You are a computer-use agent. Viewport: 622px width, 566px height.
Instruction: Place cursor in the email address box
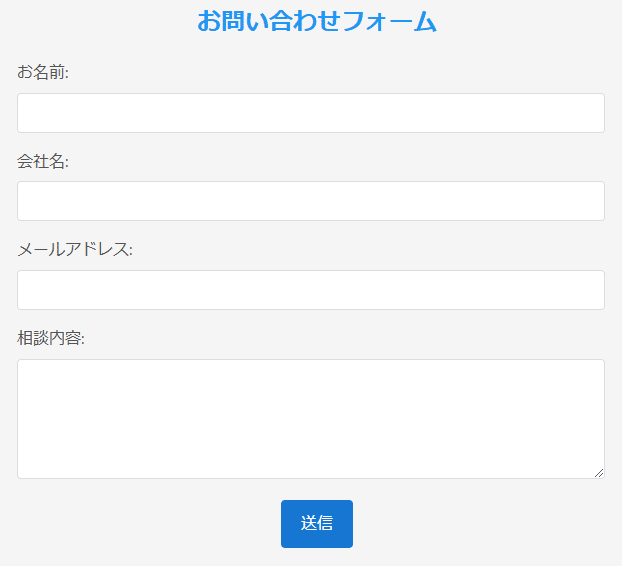tap(311, 290)
